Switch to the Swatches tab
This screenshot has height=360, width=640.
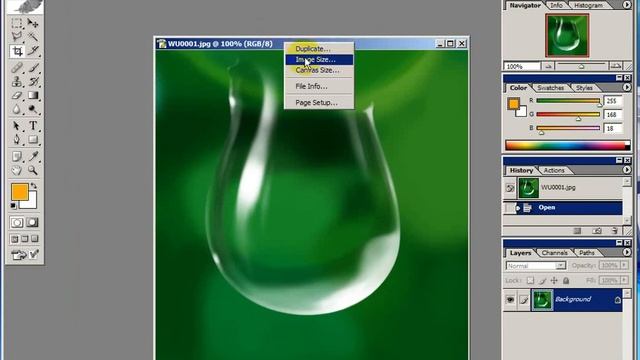[x=550, y=88]
